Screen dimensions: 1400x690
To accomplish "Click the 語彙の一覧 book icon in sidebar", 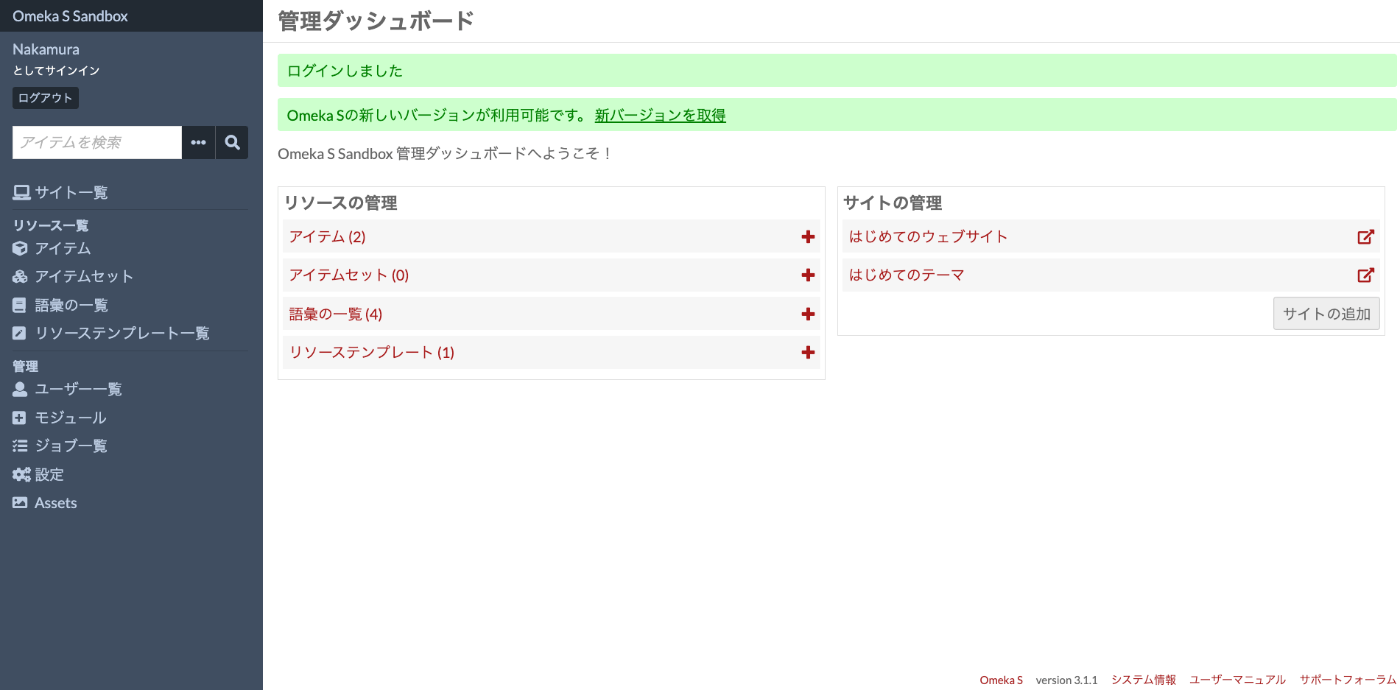I will (20, 305).
